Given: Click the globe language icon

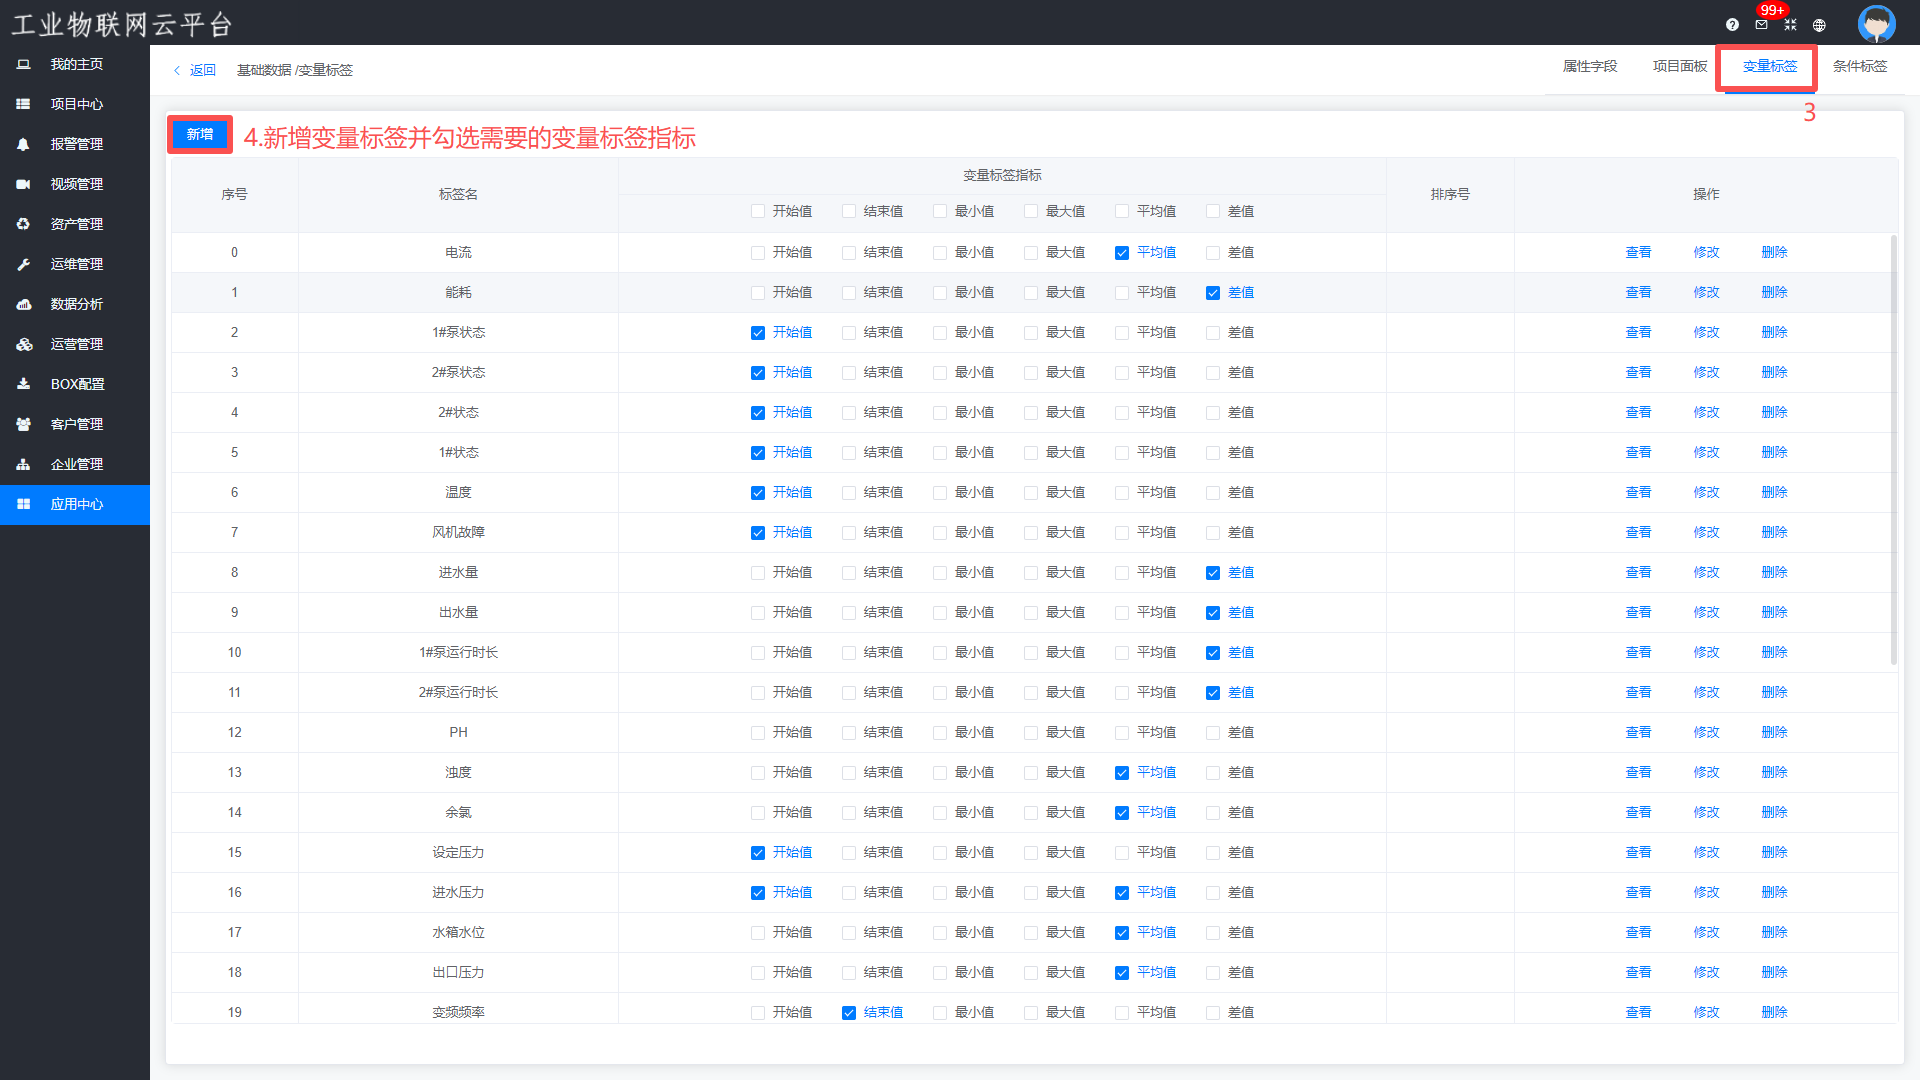Looking at the screenshot, I should click(1819, 25).
